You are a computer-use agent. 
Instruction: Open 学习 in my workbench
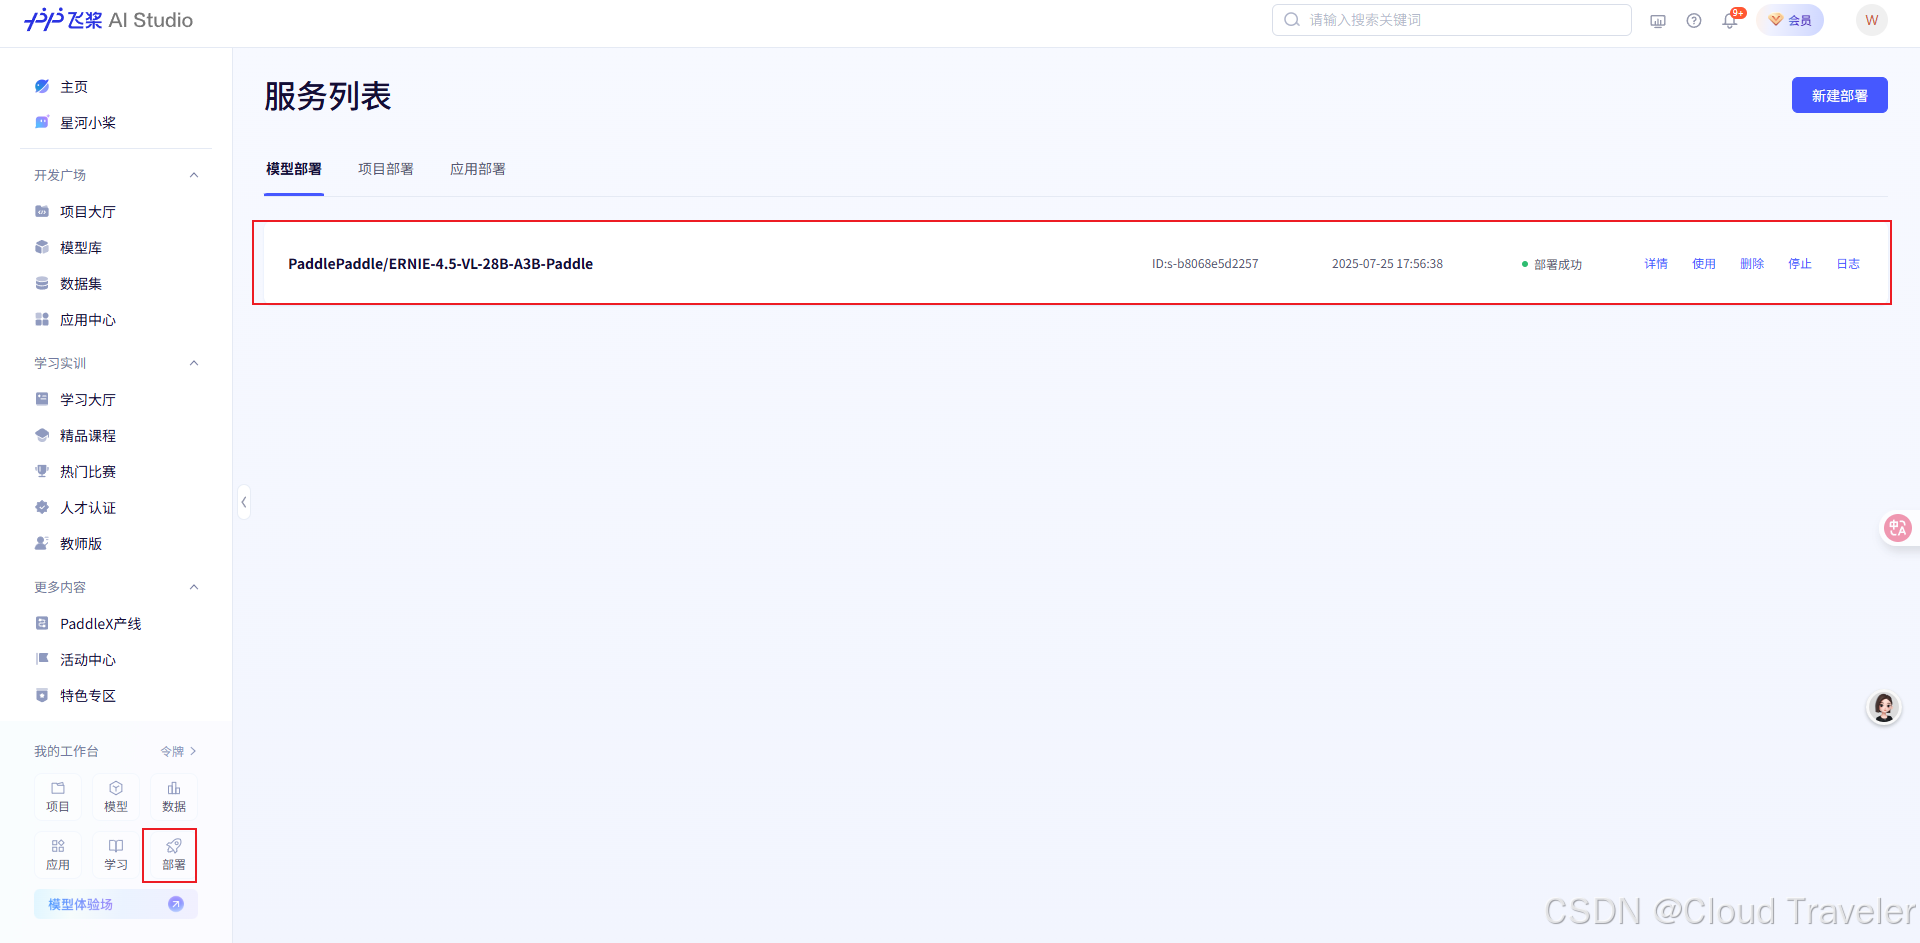click(x=116, y=855)
